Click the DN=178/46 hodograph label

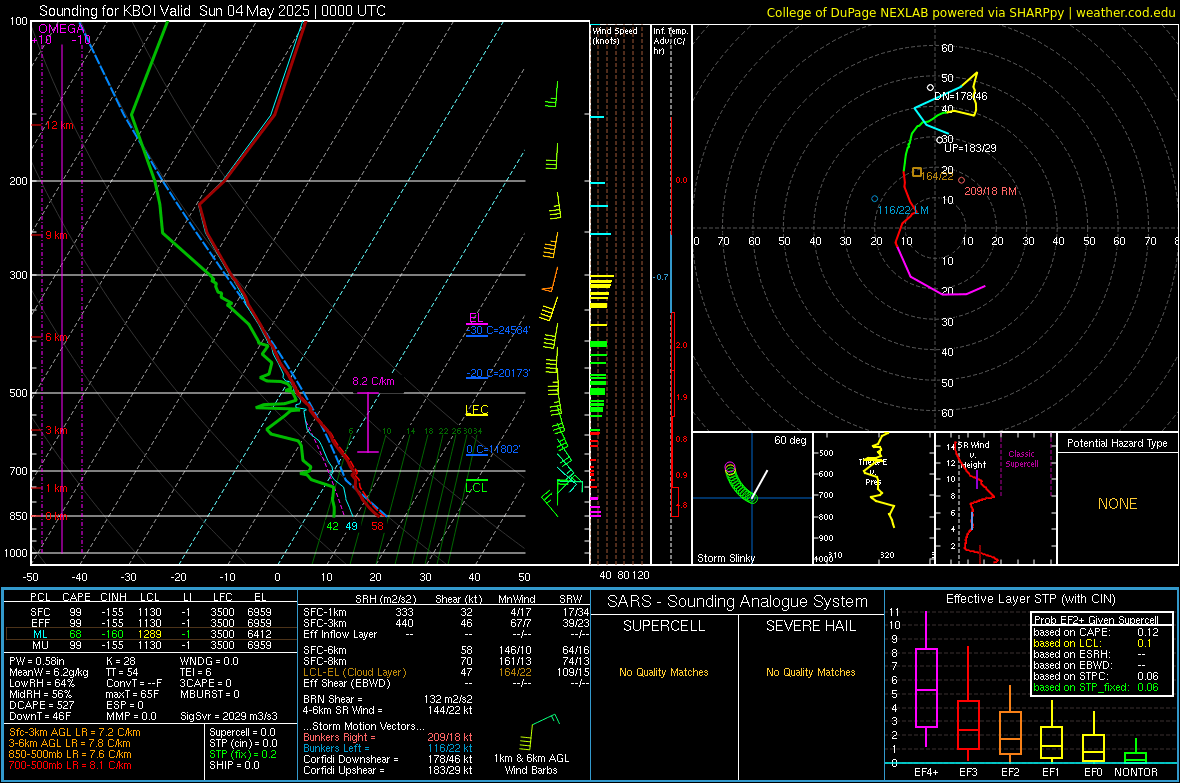961,96
